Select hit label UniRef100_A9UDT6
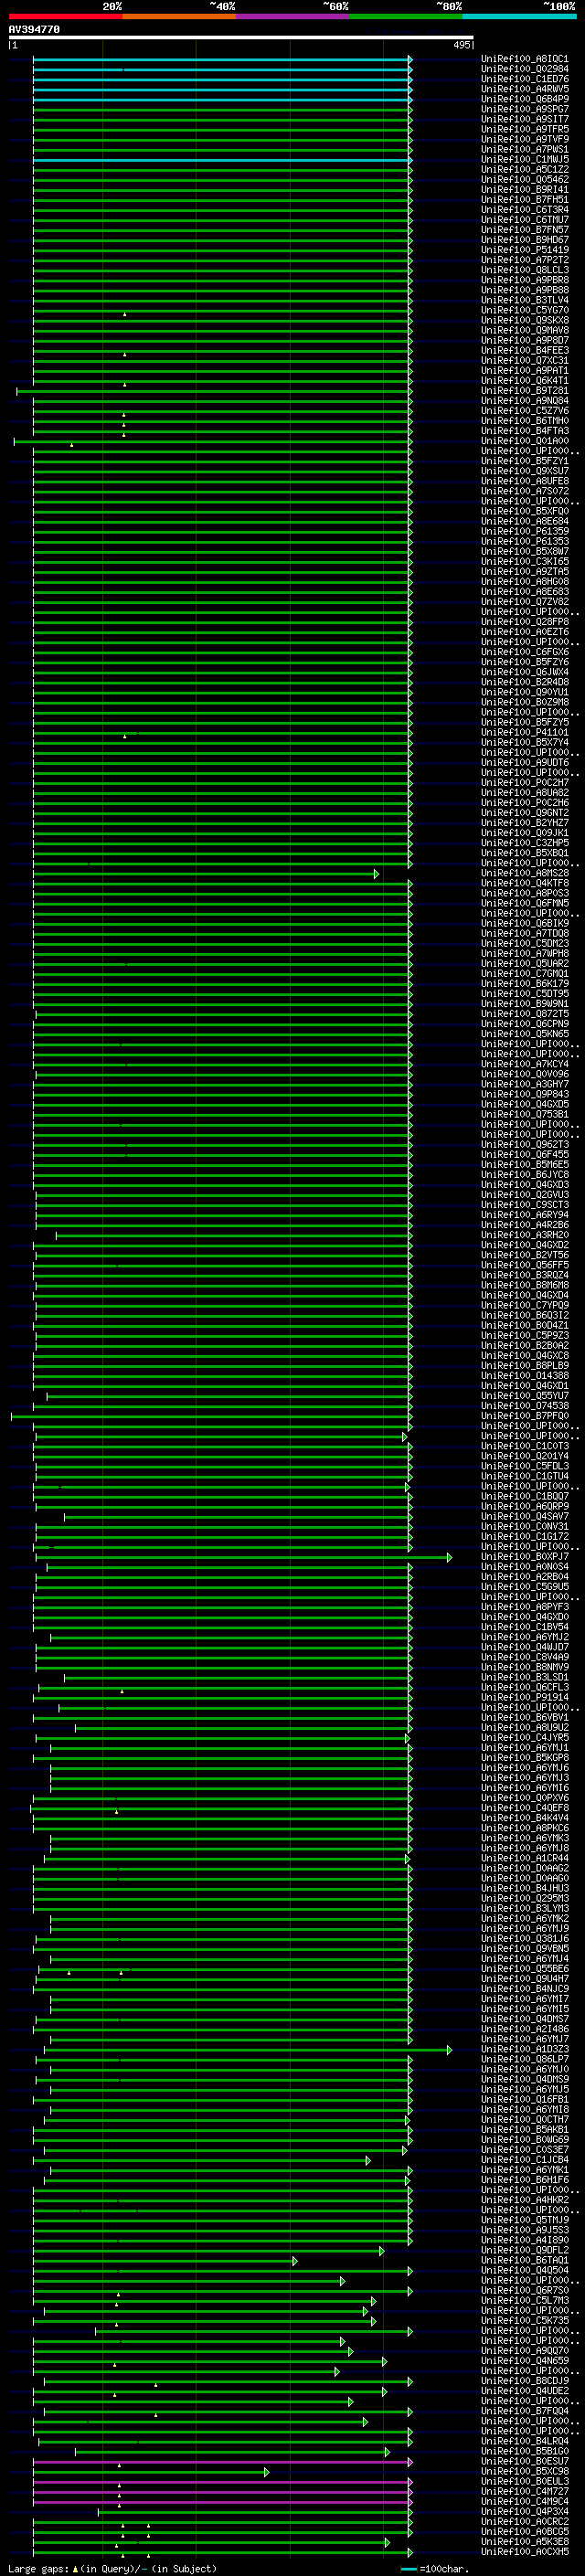This screenshot has width=585, height=2576. tap(525, 763)
